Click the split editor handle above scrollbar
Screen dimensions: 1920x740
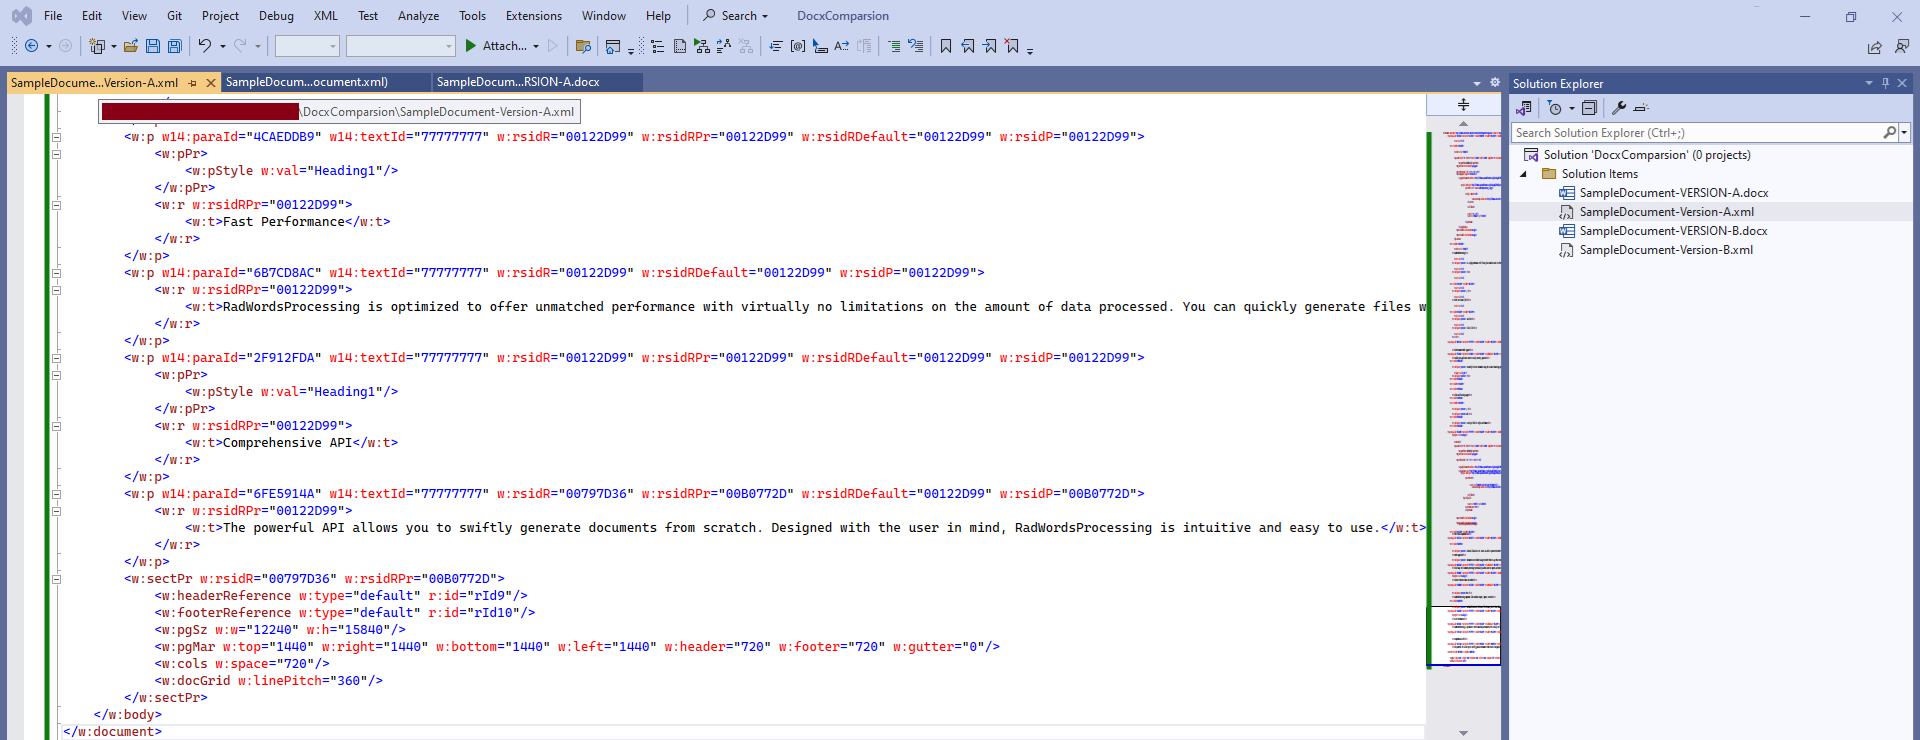[1463, 105]
